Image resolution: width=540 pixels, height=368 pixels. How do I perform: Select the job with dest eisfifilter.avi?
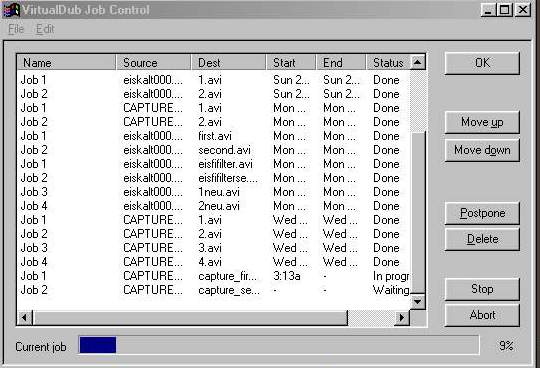[214, 164]
